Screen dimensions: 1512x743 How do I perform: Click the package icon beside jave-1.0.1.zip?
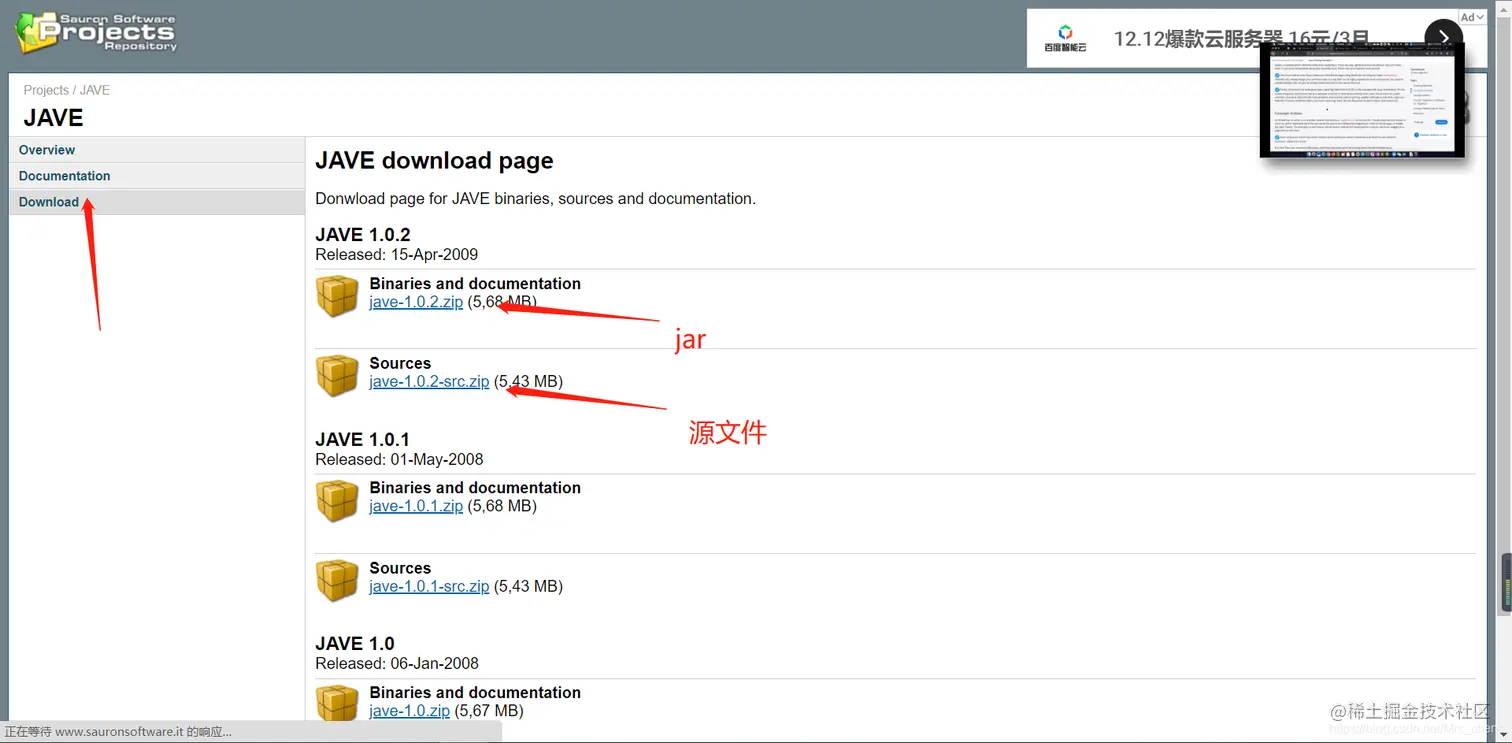[x=337, y=500]
